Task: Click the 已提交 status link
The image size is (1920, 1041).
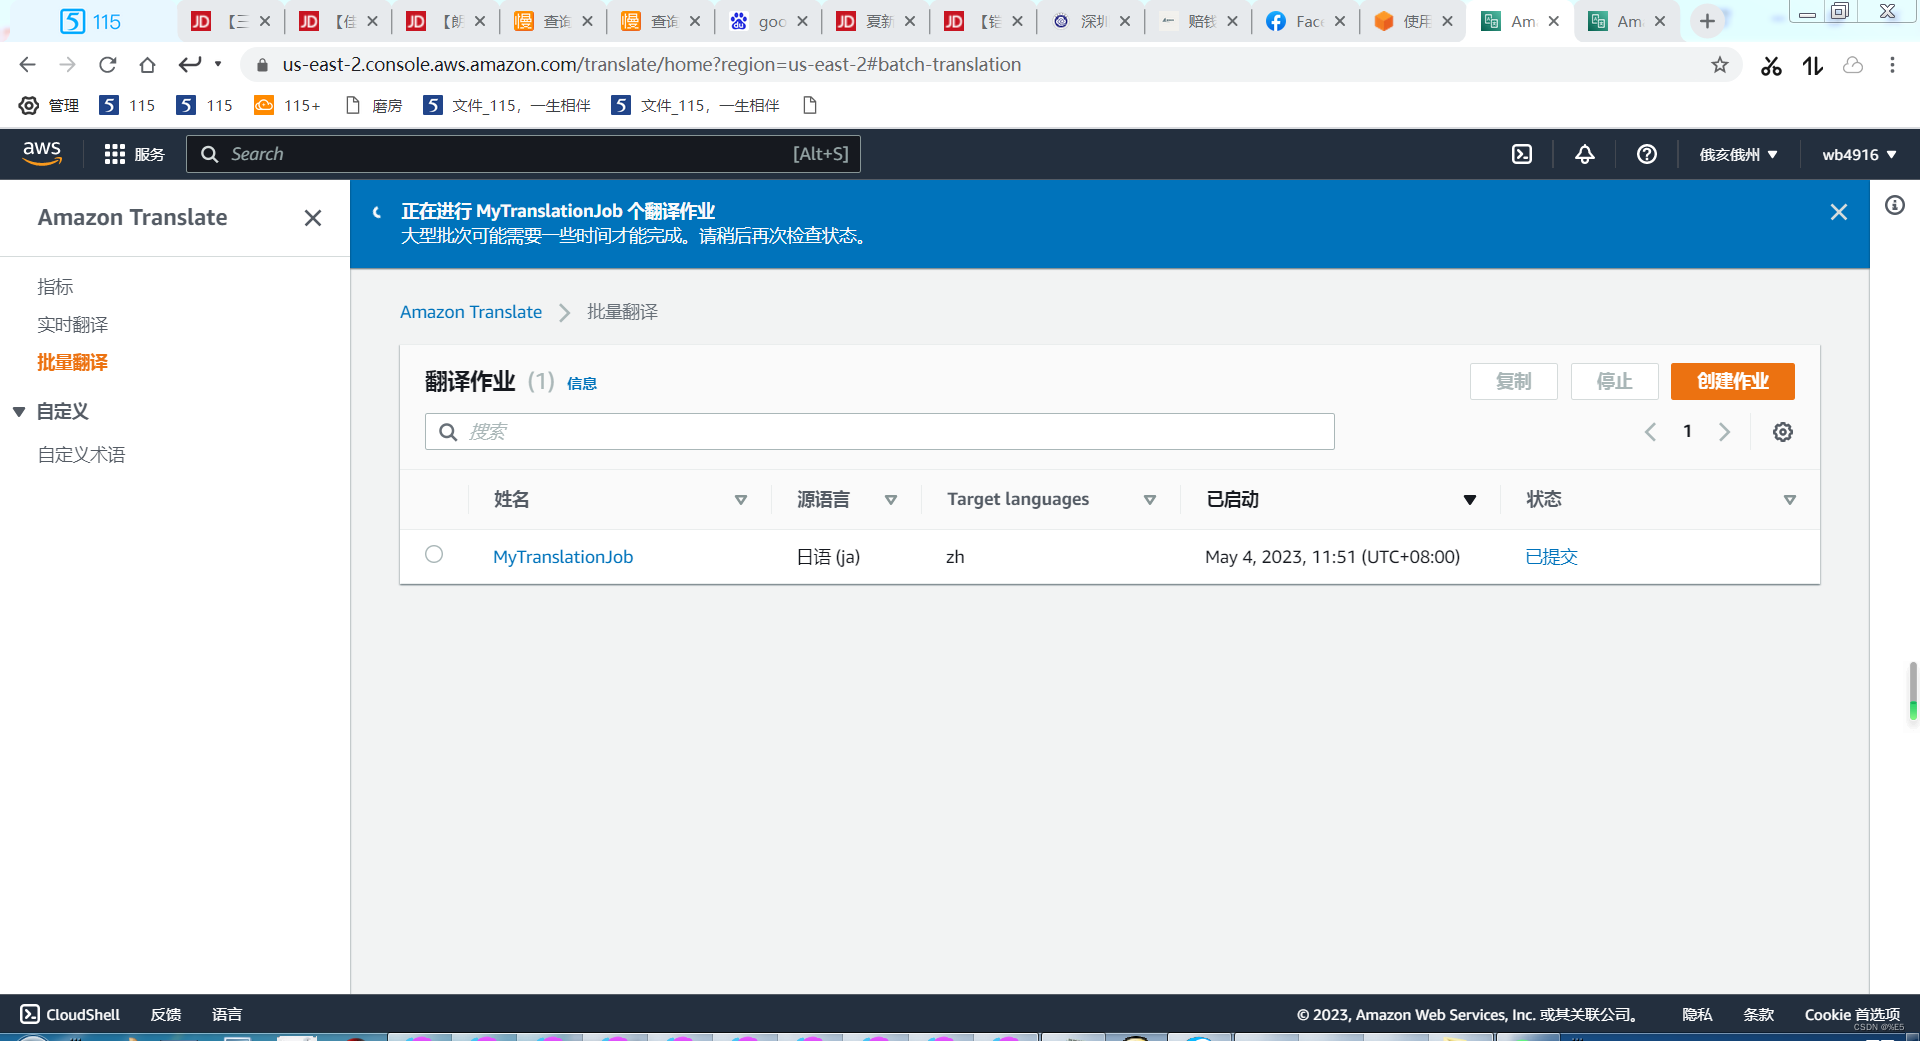Action: pyautogui.click(x=1551, y=557)
